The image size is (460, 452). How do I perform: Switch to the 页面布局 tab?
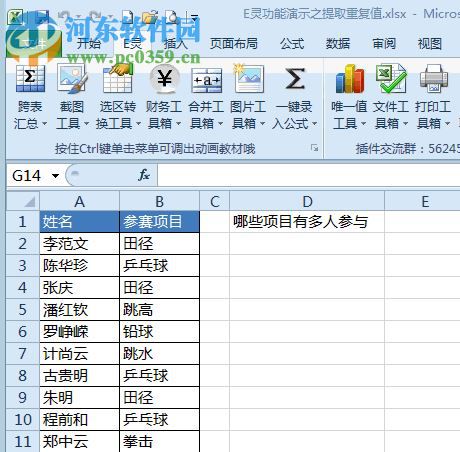(x=234, y=44)
